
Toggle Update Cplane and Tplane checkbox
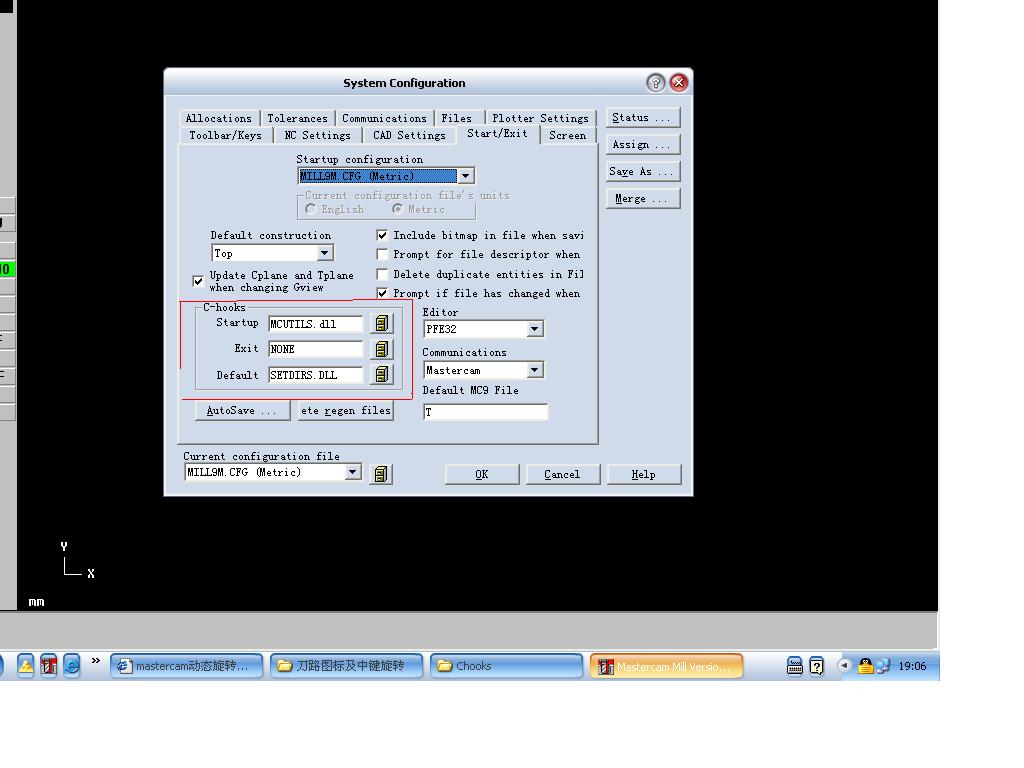click(198, 281)
